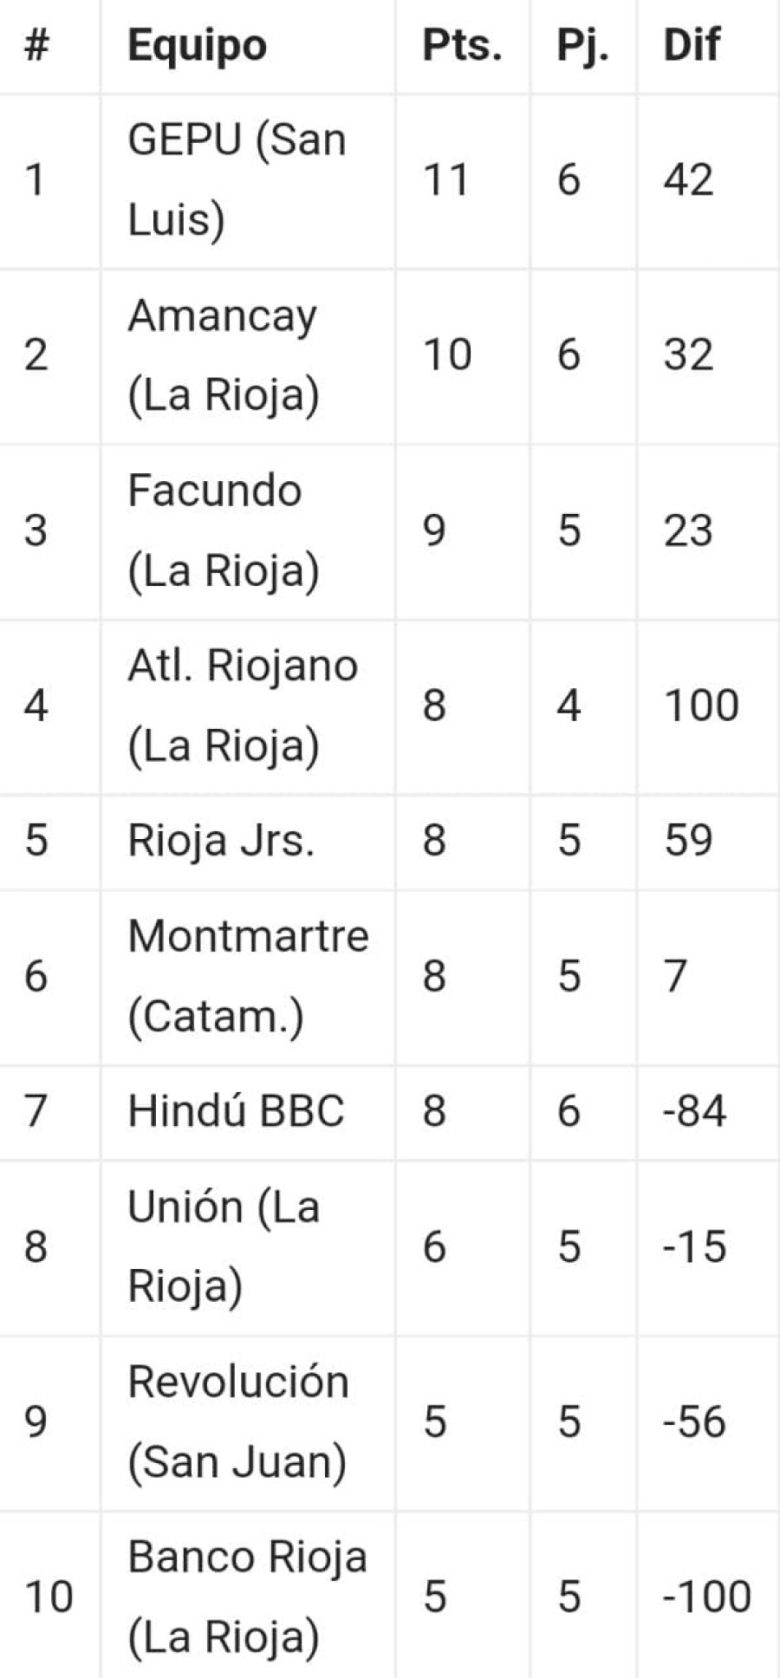Image resolution: width=780 pixels, height=1678 pixels.
Task: Select Atl. Riojano (La Rioja) team name
Action: (x=242, y=706)
